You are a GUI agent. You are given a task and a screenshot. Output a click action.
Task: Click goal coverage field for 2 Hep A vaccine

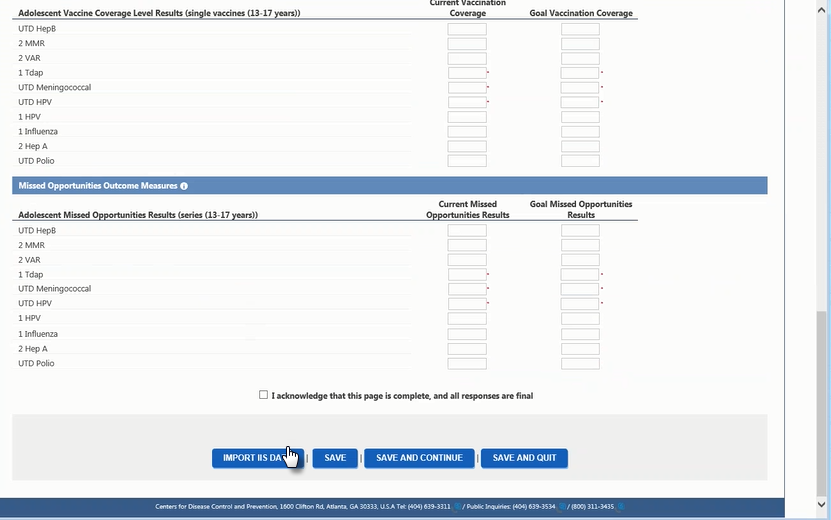pos(580,146)
